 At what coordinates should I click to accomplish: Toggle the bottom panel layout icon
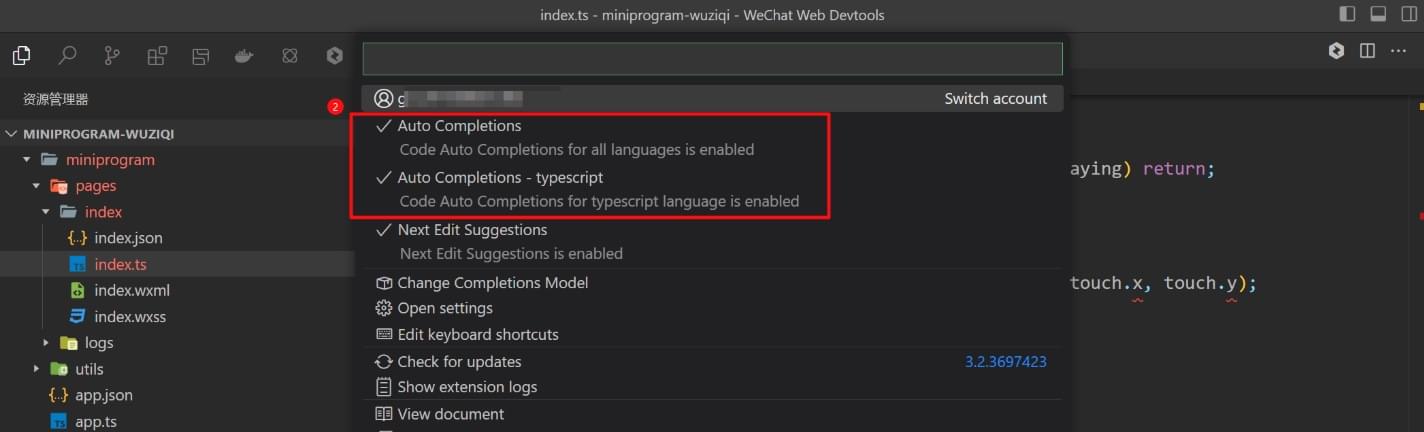[x=1378, y=15]
